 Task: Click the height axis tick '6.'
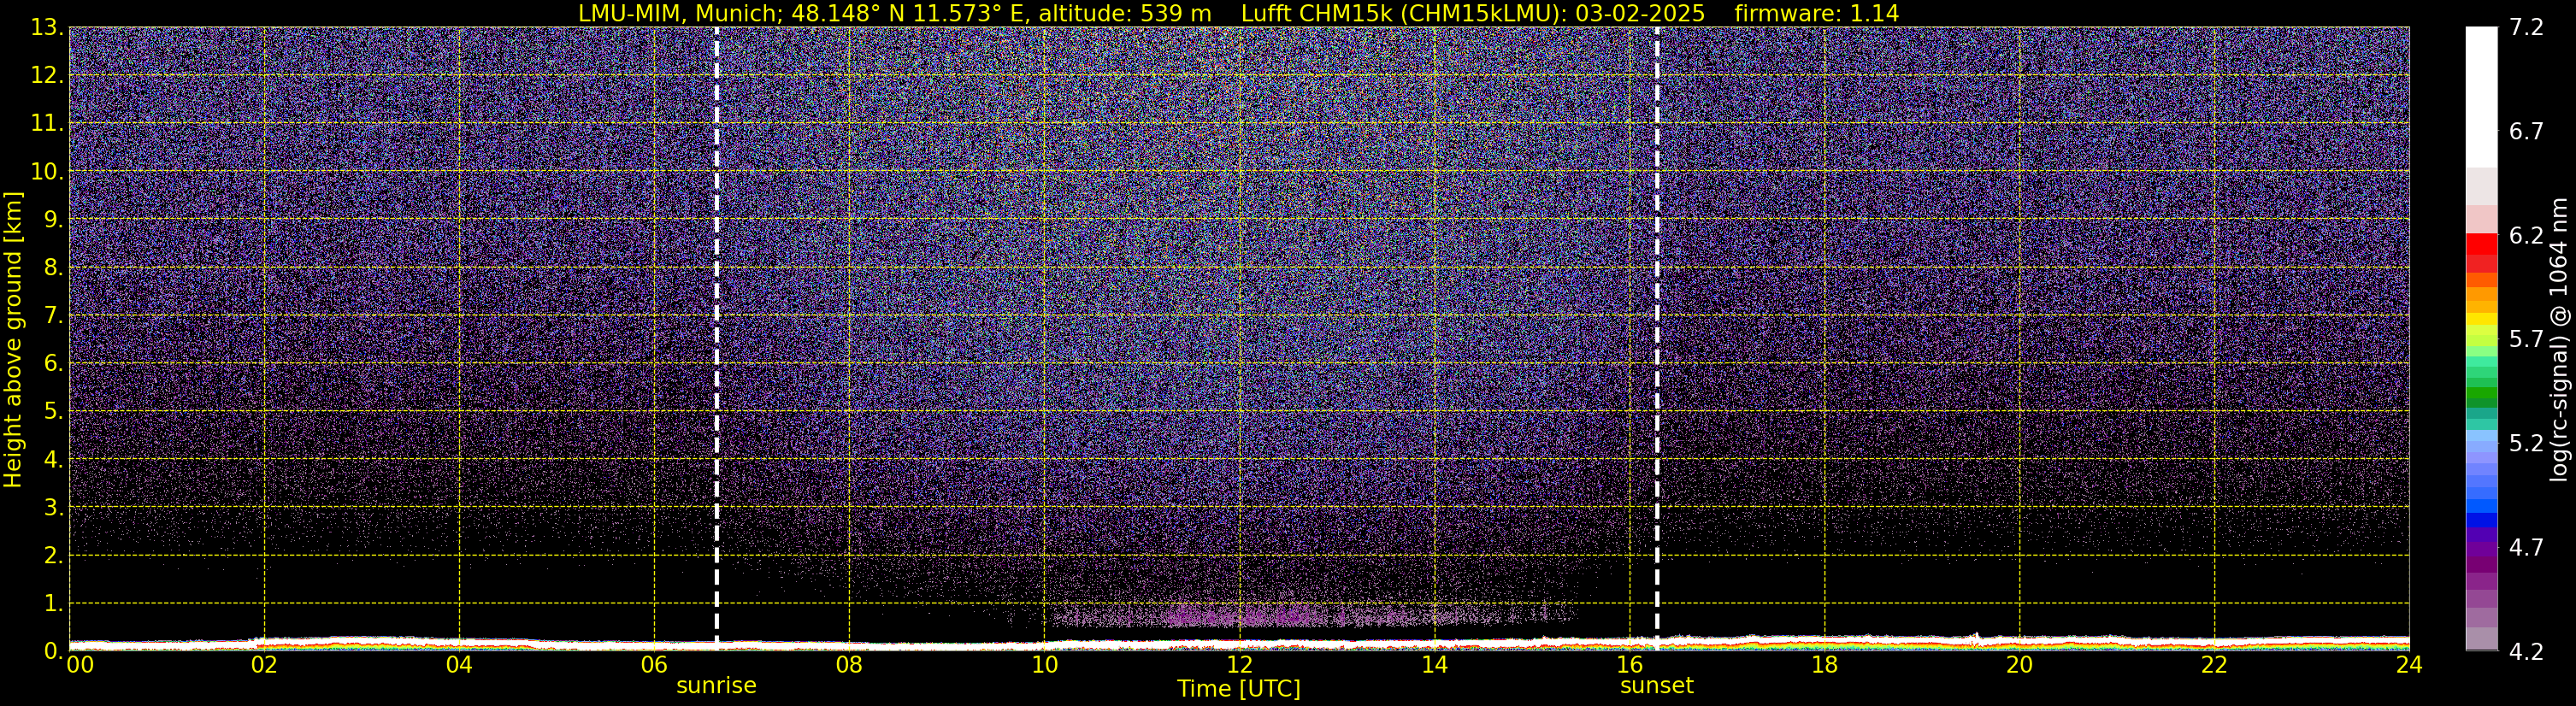[x=53, y=364]
